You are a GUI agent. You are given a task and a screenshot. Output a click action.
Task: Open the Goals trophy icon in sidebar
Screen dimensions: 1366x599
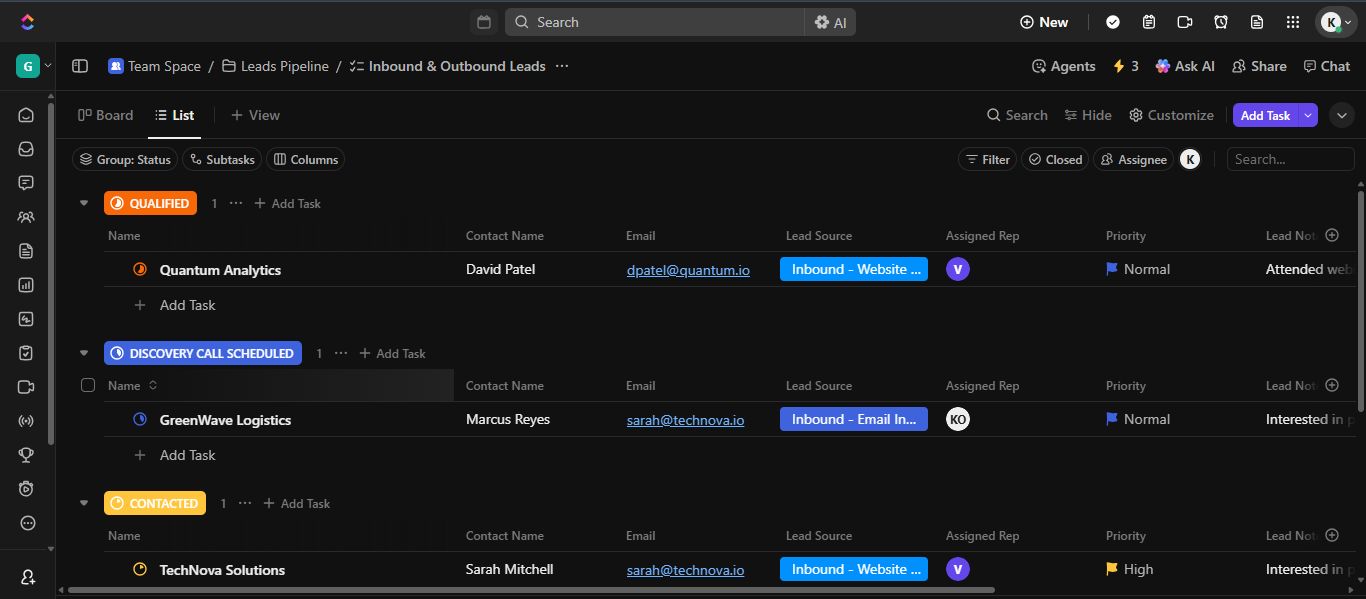pyautogui.click(x=27, y=455)
